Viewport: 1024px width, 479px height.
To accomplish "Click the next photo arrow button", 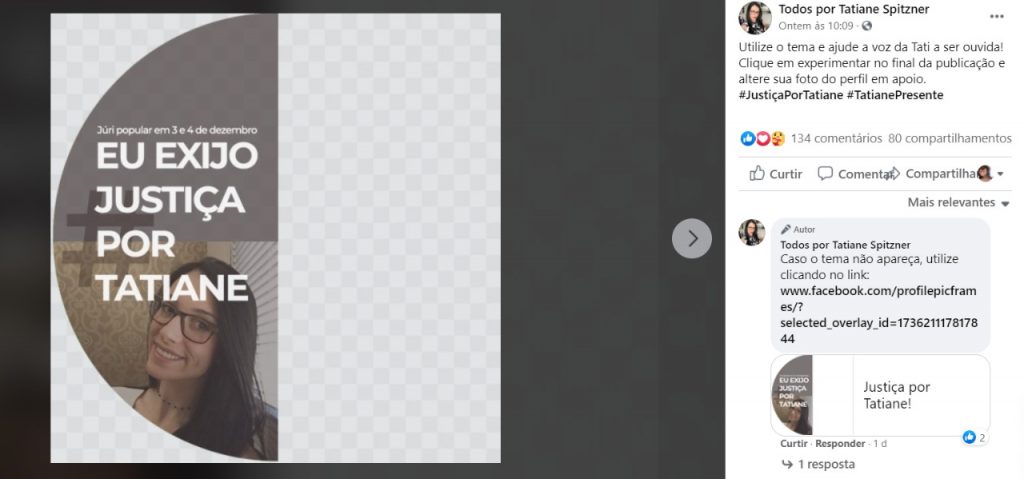I will click(692, 239).
